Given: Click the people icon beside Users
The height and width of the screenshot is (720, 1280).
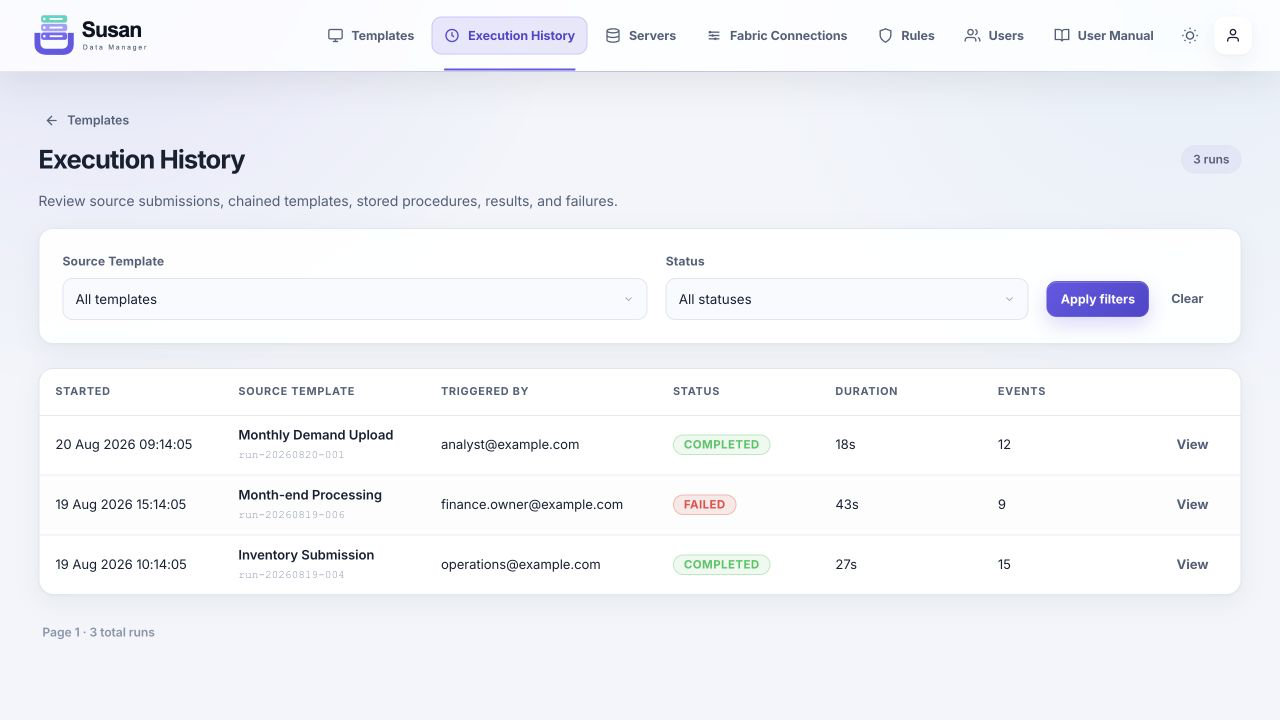Looking at the screenshot, I should coord(972,36).
